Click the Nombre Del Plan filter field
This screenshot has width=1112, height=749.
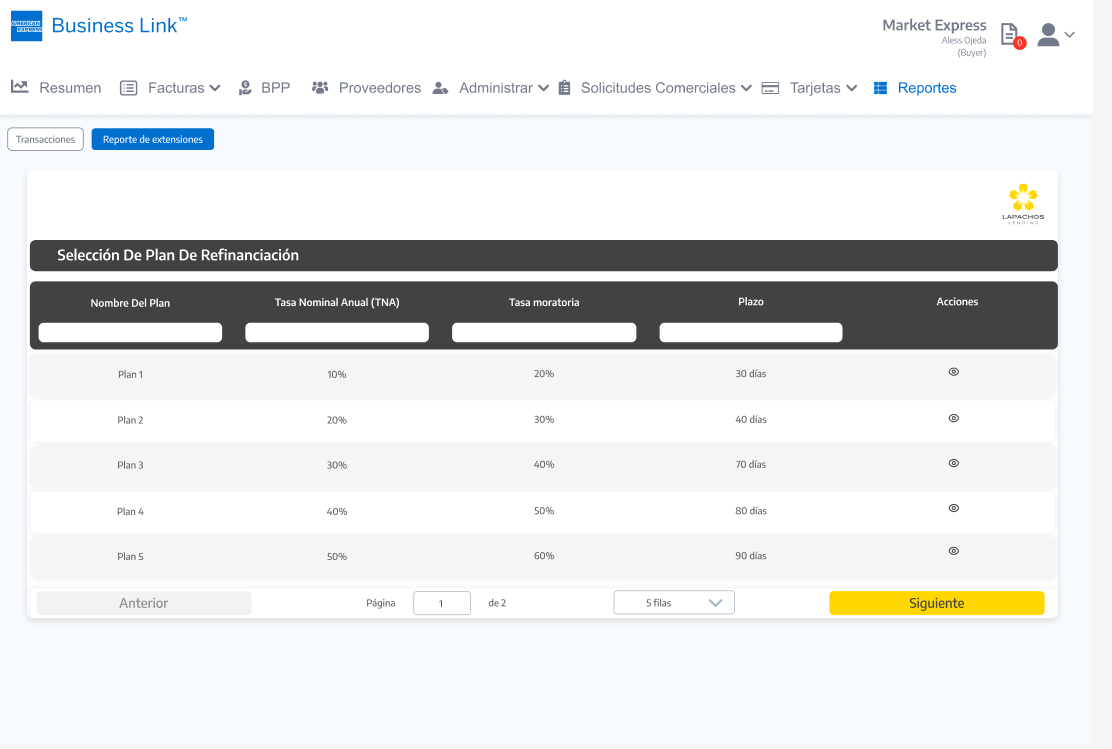coord(130,332)
